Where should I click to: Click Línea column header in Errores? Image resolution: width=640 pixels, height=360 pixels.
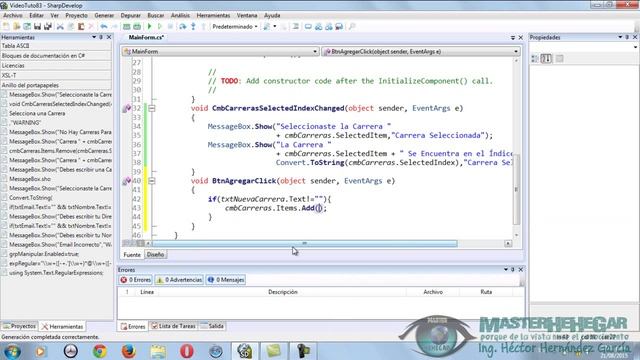click(x=147, y=292)
